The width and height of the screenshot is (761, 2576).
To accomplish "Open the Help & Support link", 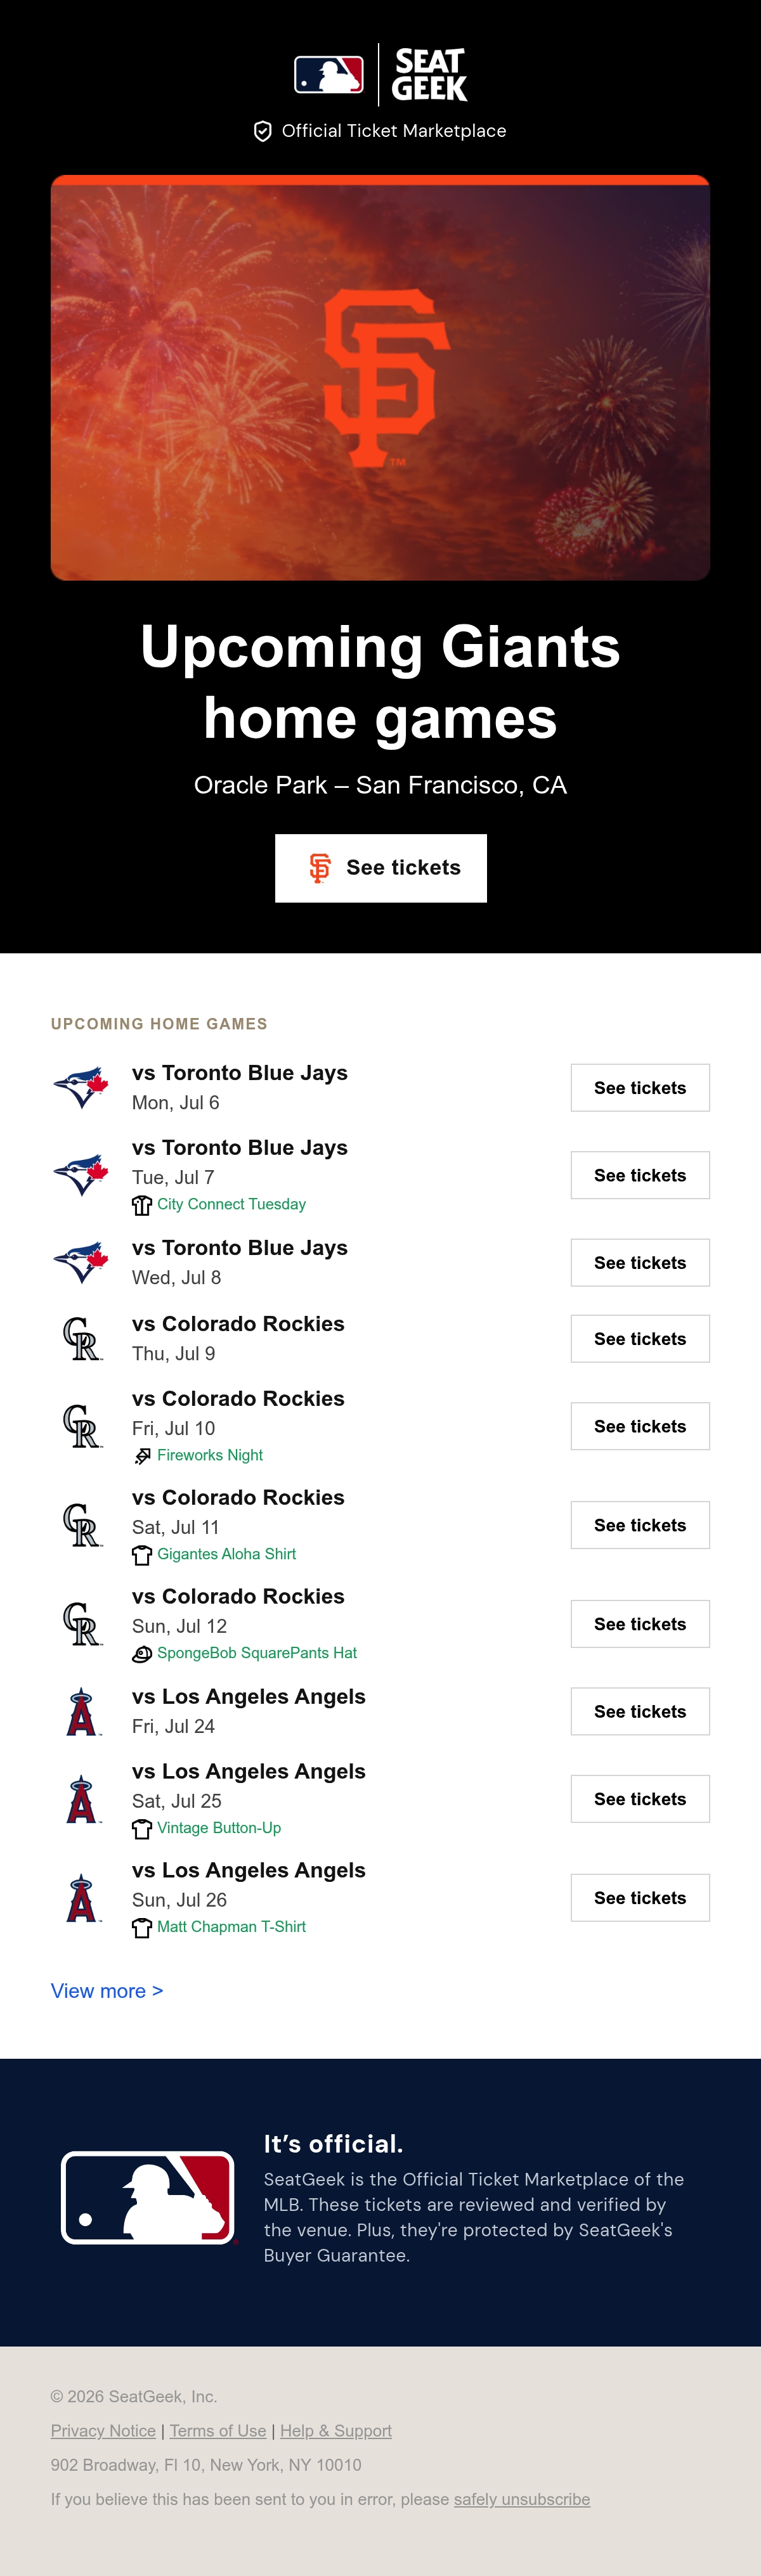I will (336, 2431).
